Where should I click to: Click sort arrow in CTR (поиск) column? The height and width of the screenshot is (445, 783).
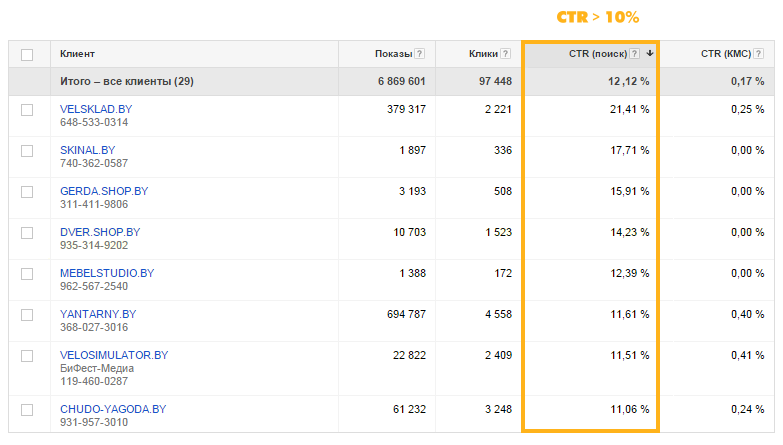click(x=650, y=54)
